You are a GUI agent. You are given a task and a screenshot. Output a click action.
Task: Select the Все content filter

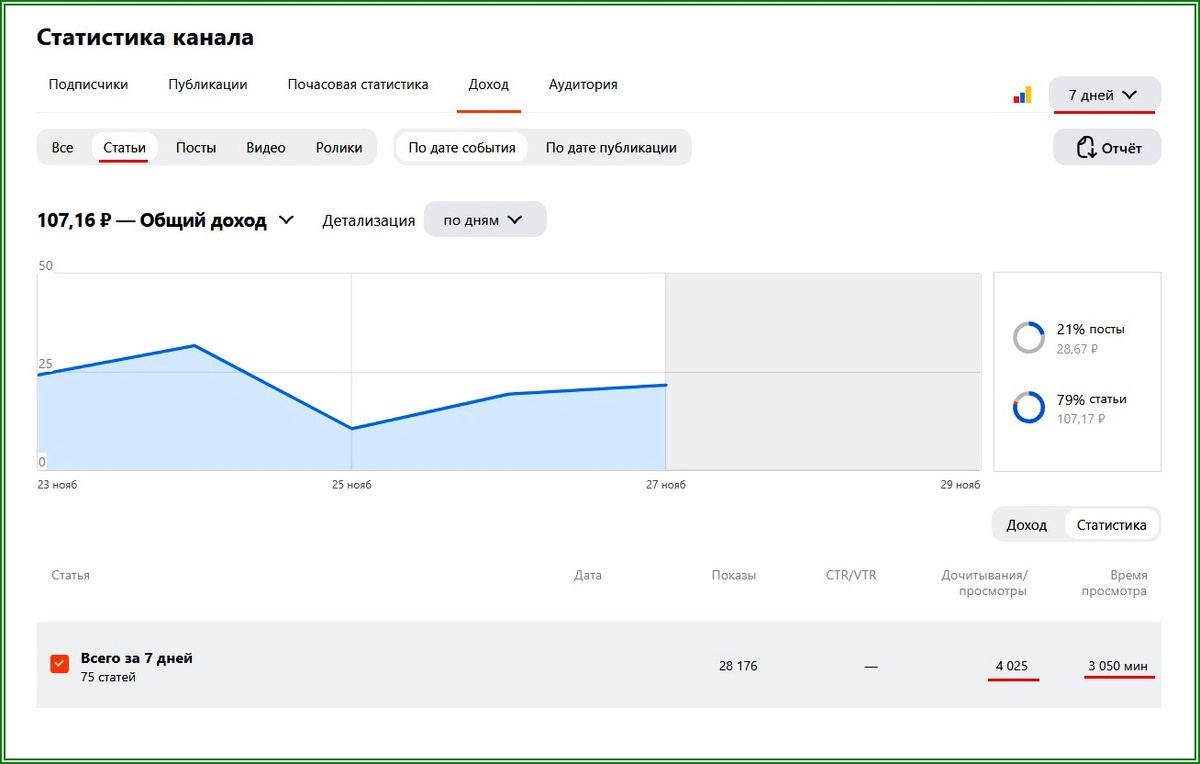point(62,147)
